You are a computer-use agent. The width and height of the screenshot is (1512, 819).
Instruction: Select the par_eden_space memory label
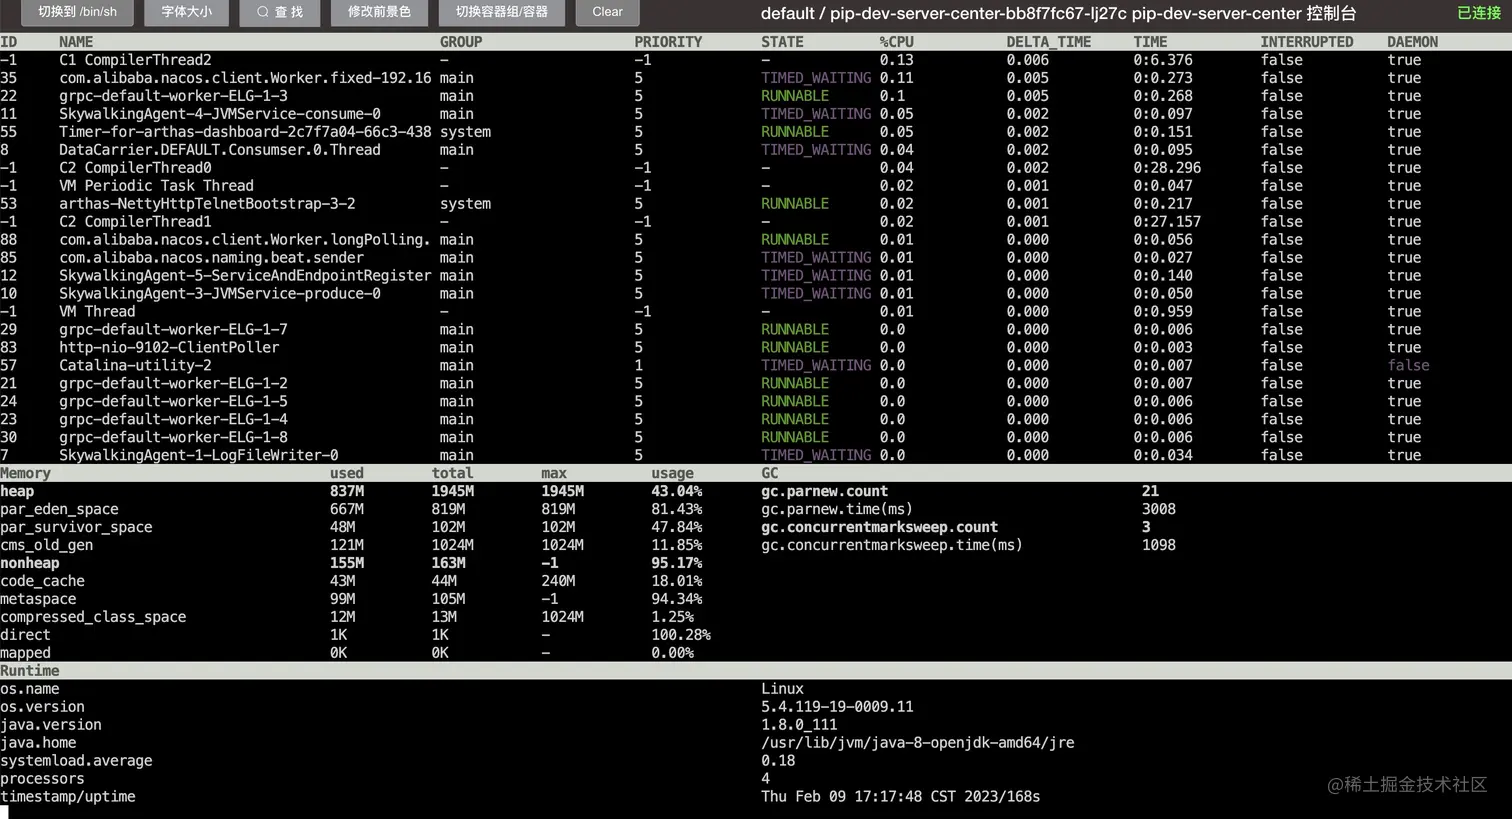point(59,510)
